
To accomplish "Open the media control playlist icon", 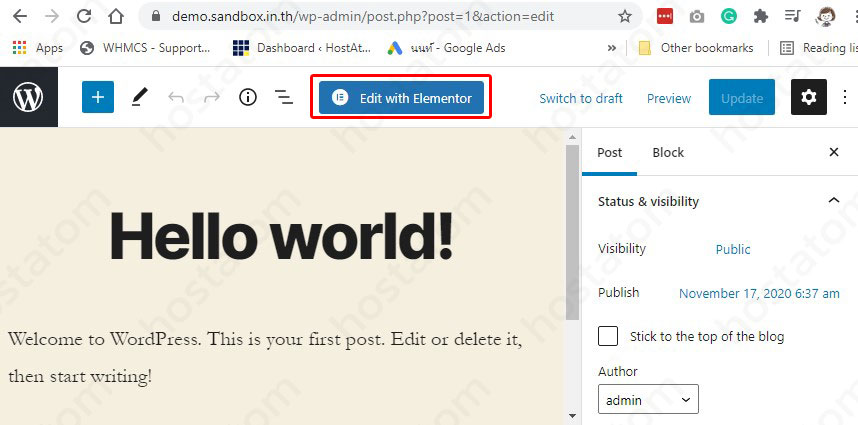I will (792, 16).
